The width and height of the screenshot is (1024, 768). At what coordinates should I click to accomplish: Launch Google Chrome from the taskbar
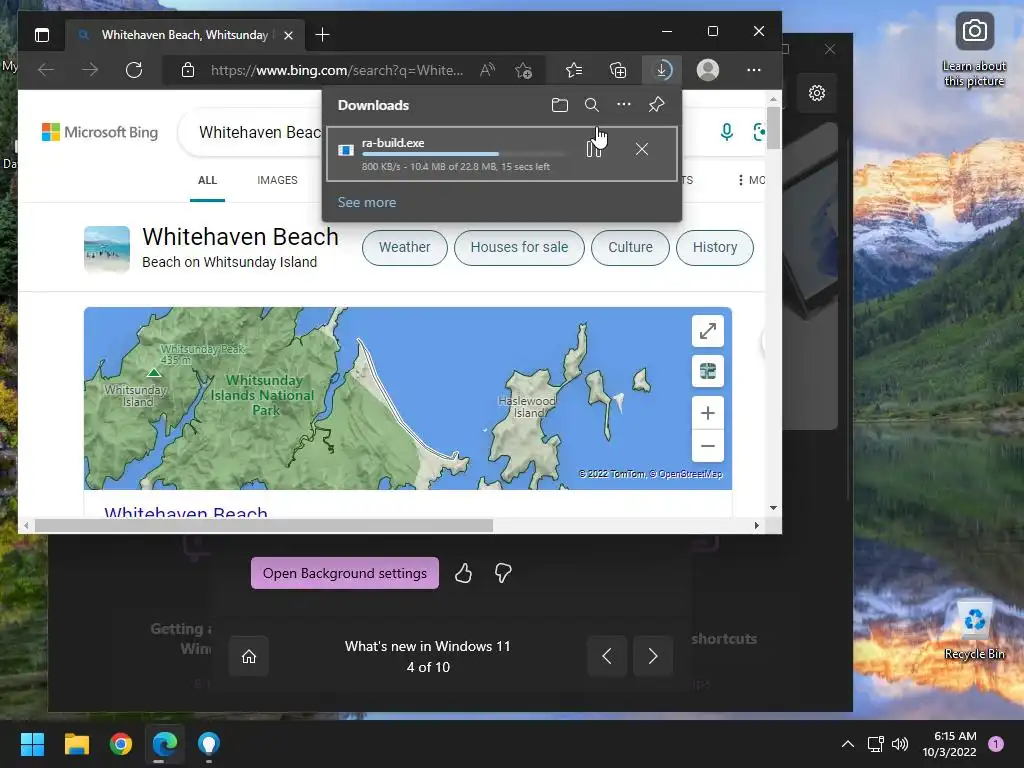pyautogui.click(x=121, y=744)
